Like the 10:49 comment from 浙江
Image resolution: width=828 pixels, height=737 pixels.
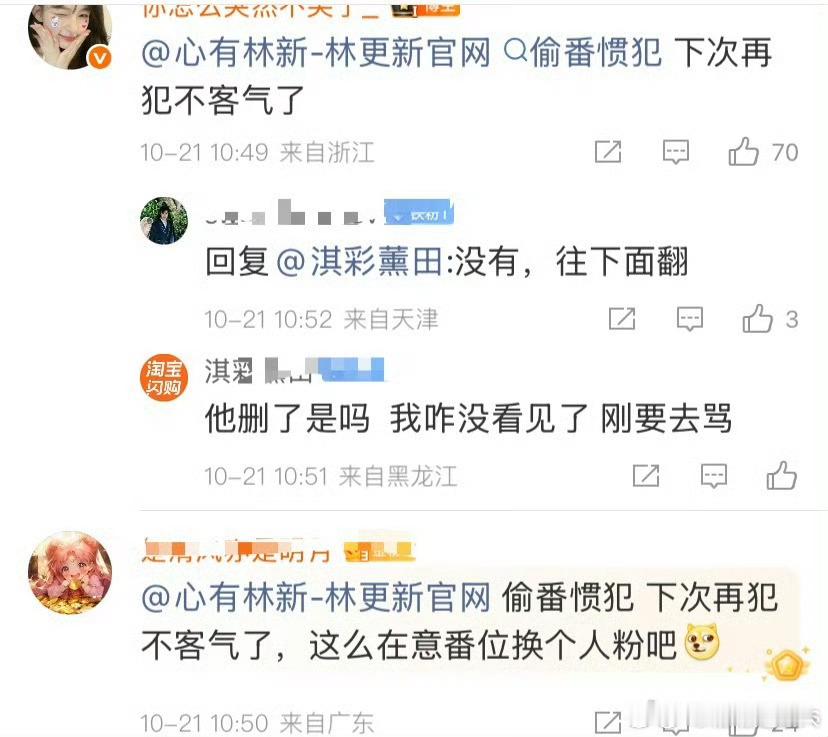point(743,152)
